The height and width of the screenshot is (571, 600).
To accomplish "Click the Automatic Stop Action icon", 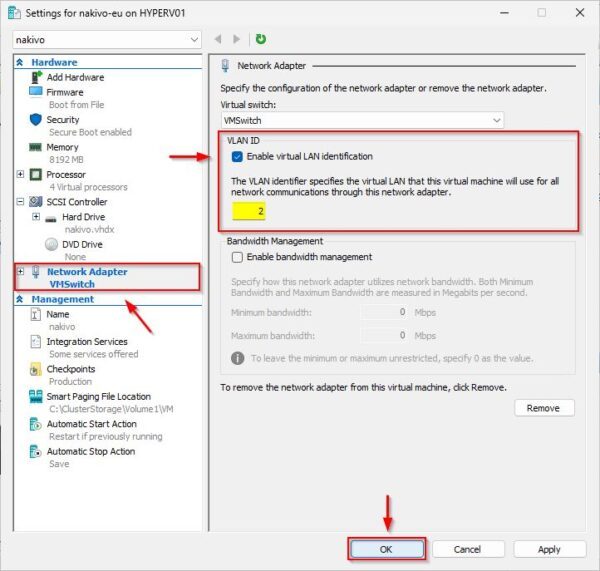I will click(35, 452).
